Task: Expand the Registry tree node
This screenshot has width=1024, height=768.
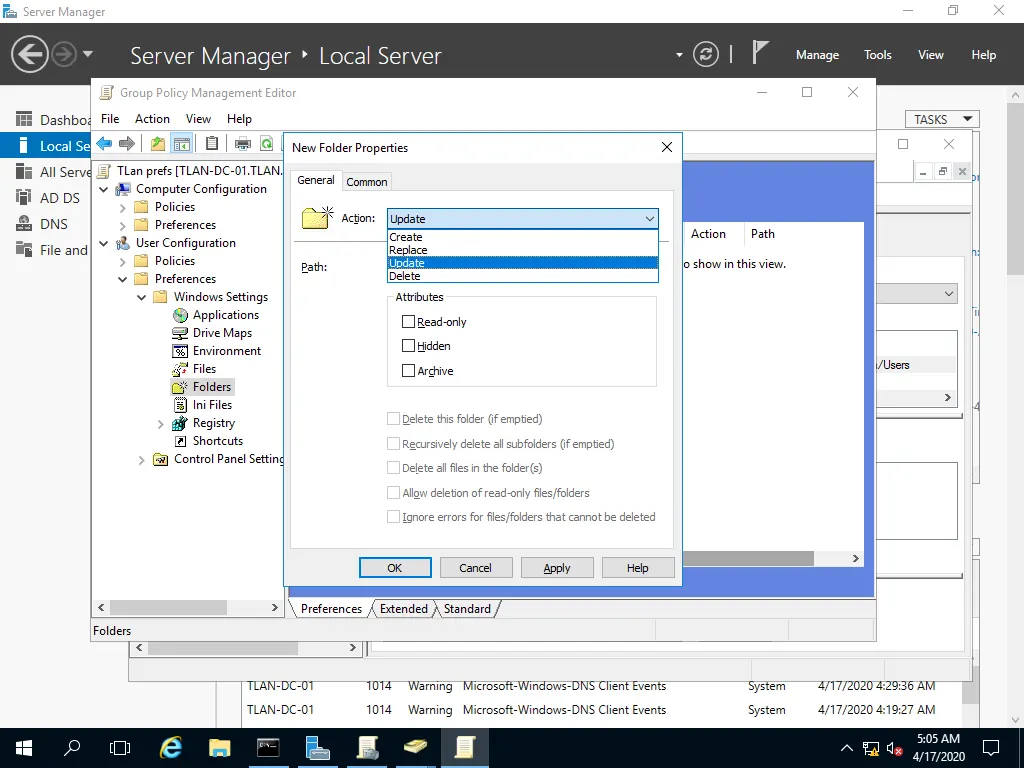Action: point(161,424)
